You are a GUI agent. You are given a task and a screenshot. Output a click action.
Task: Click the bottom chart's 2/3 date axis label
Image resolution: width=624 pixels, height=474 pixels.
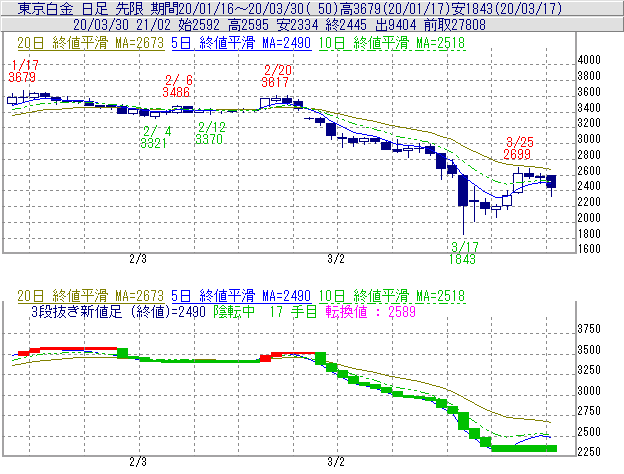coord(138,462)
